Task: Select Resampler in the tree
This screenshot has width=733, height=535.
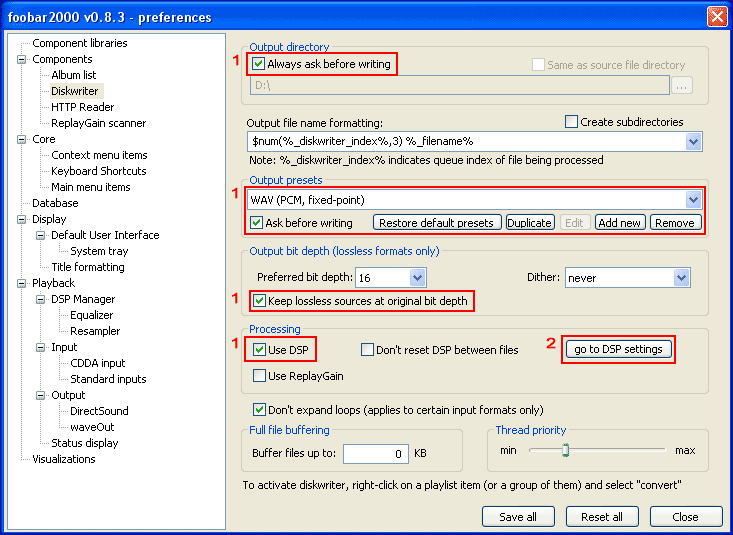Action: [95, 331]
